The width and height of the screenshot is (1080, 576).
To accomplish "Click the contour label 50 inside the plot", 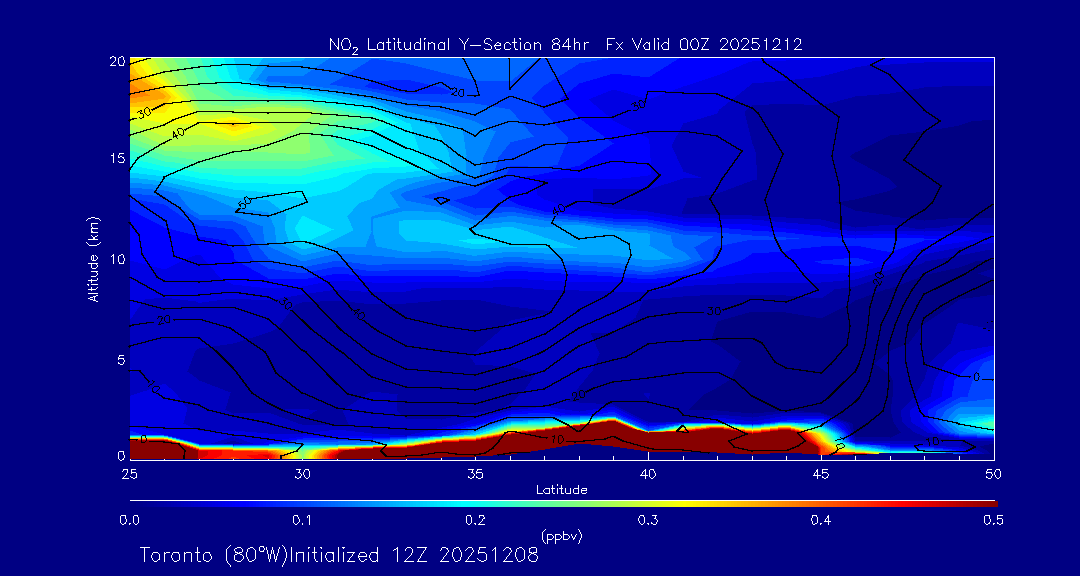I will coord(244,203).
